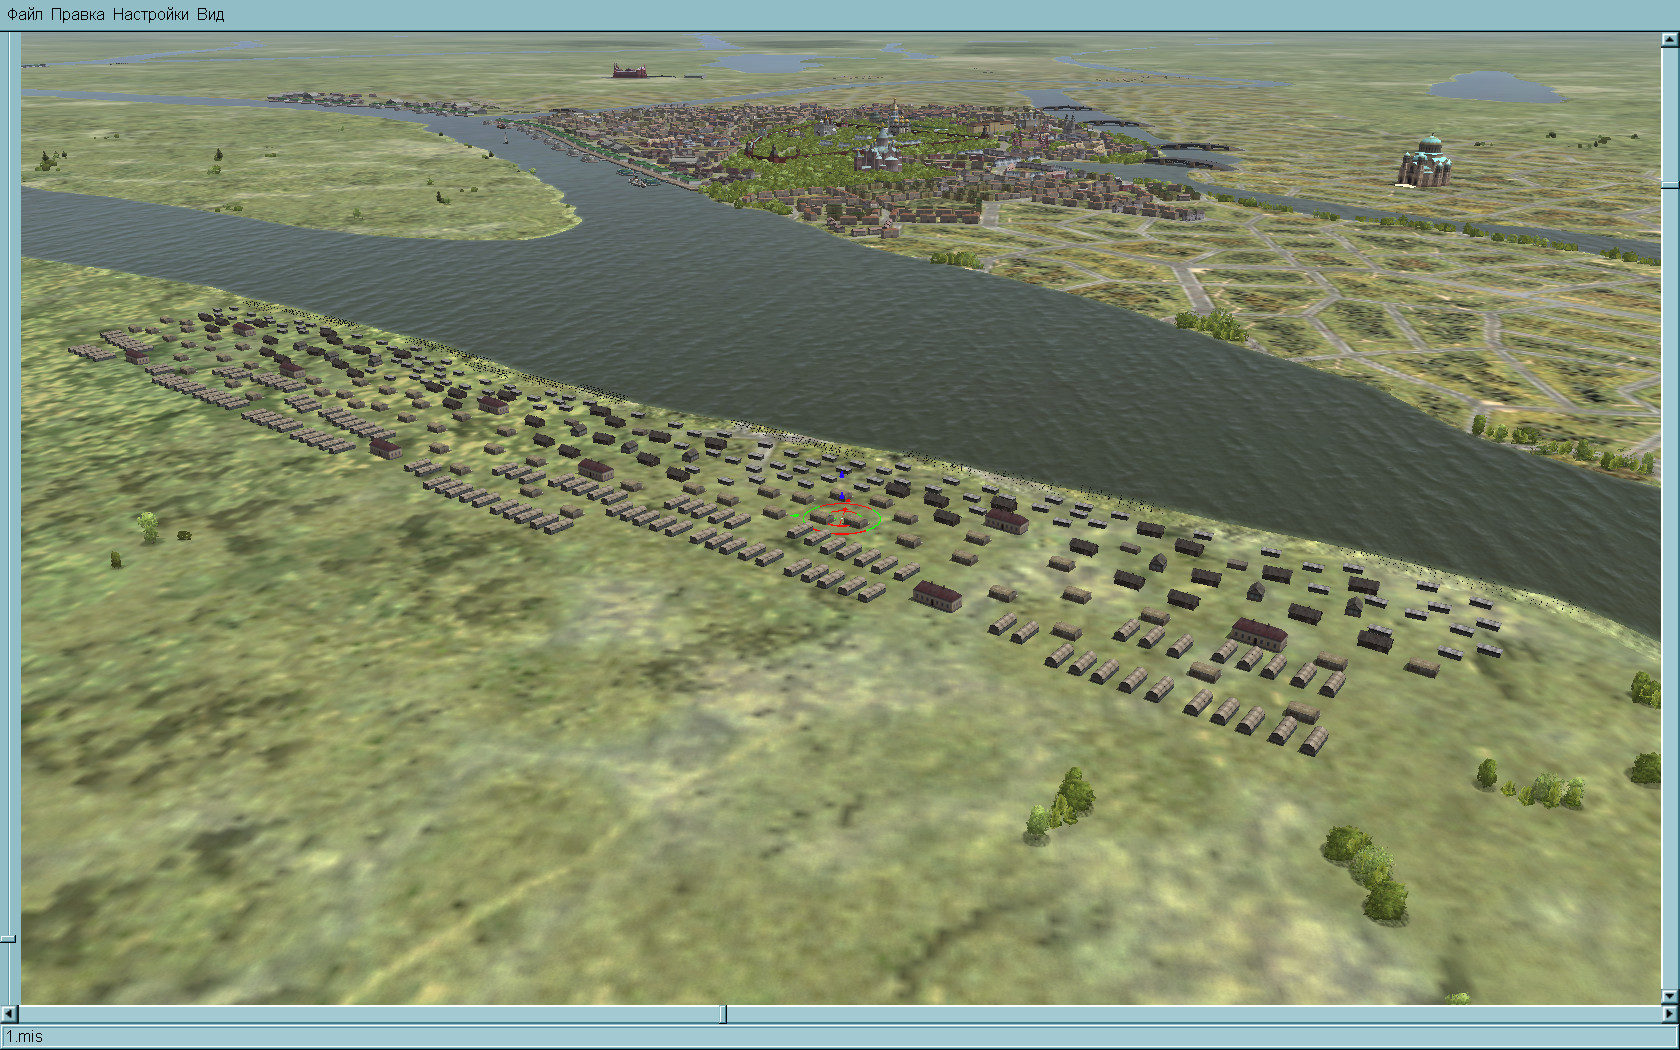Open the Вид menu
Image resolution: width=1680 pixels, height=1050 pixels.
click(210, 14)
